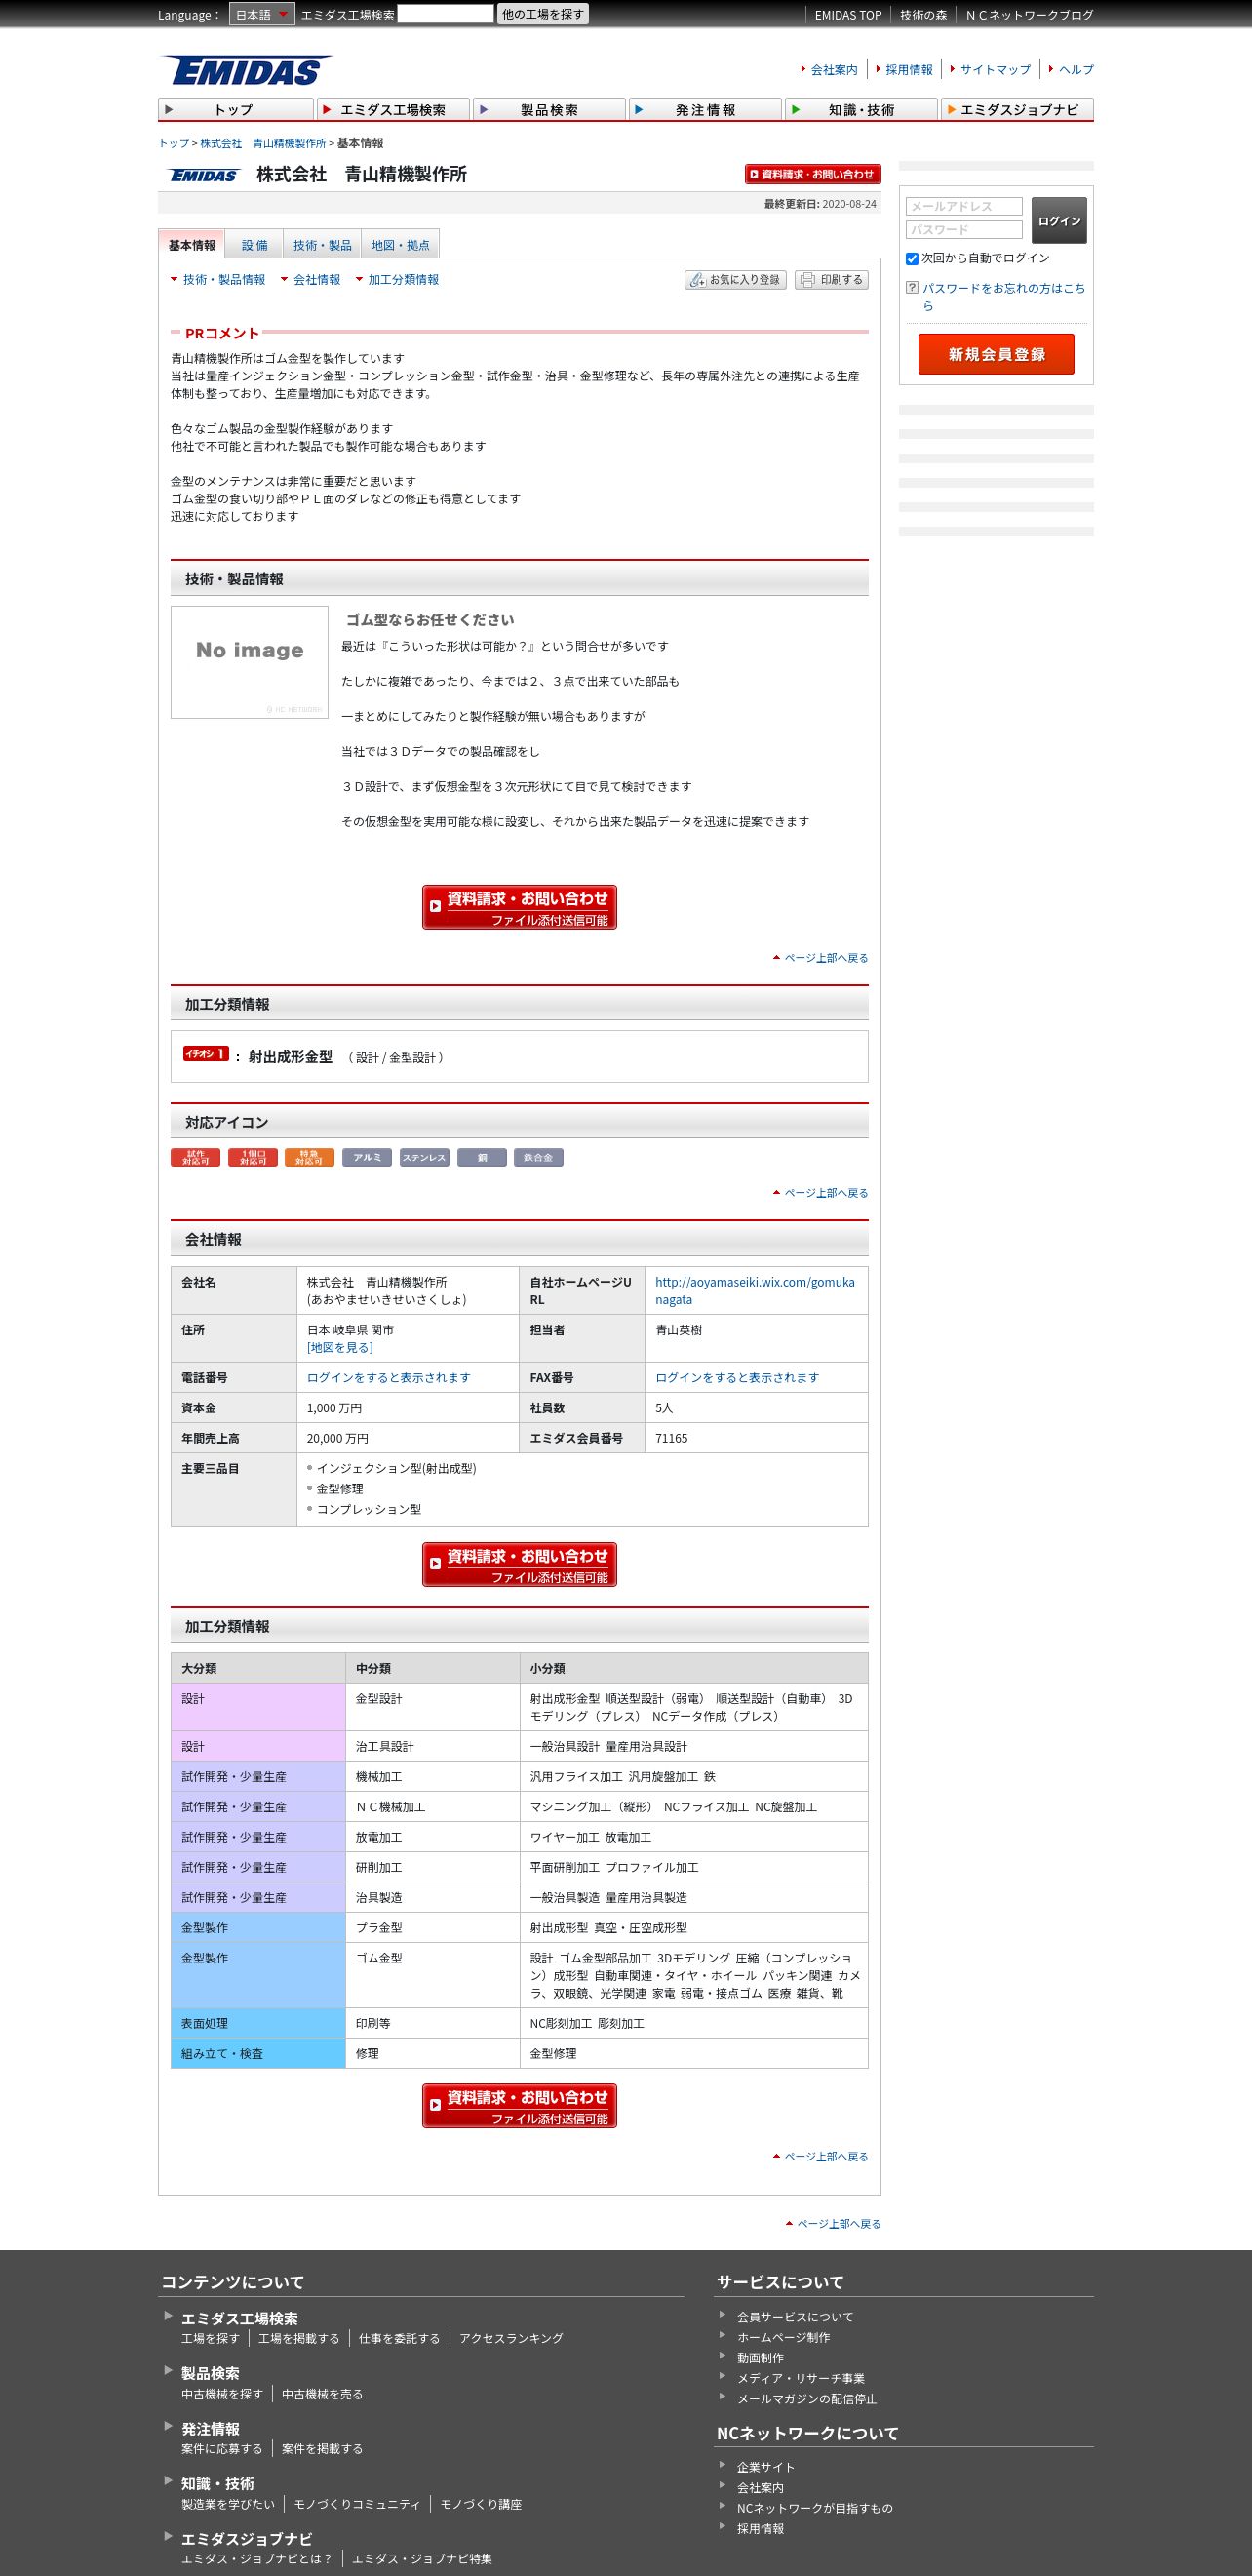Viewport: 1252px width, 2576px height.
Task: Jump to 加工分類情報 anchor link
Action: click(x=403, y=280)
